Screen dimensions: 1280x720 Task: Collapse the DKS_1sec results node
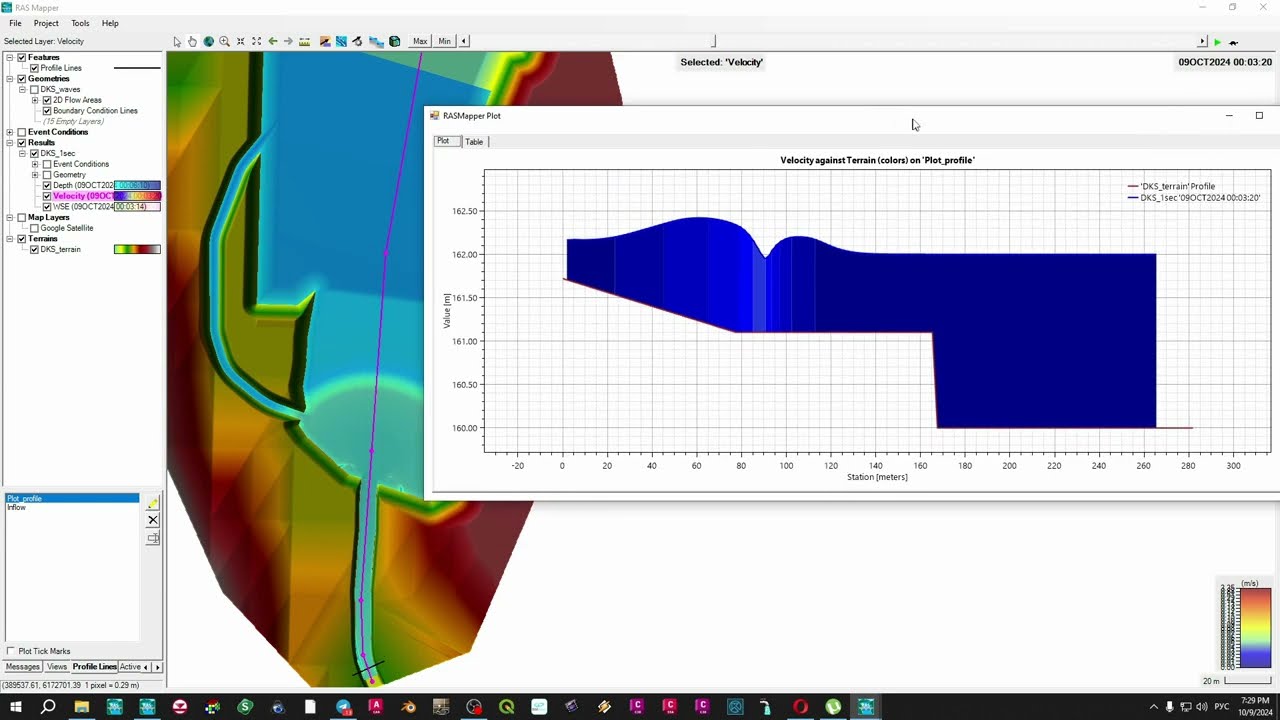(22, 154)
